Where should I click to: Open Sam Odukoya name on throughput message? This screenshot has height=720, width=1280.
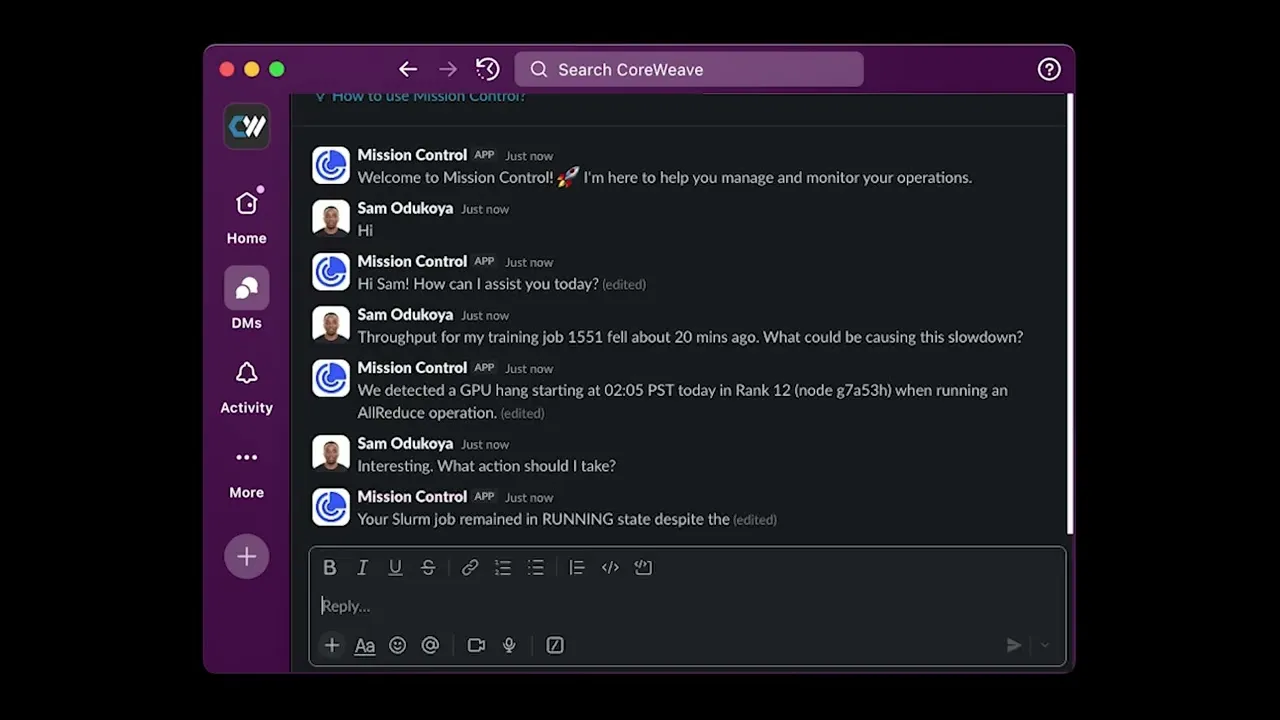[405, 314]
